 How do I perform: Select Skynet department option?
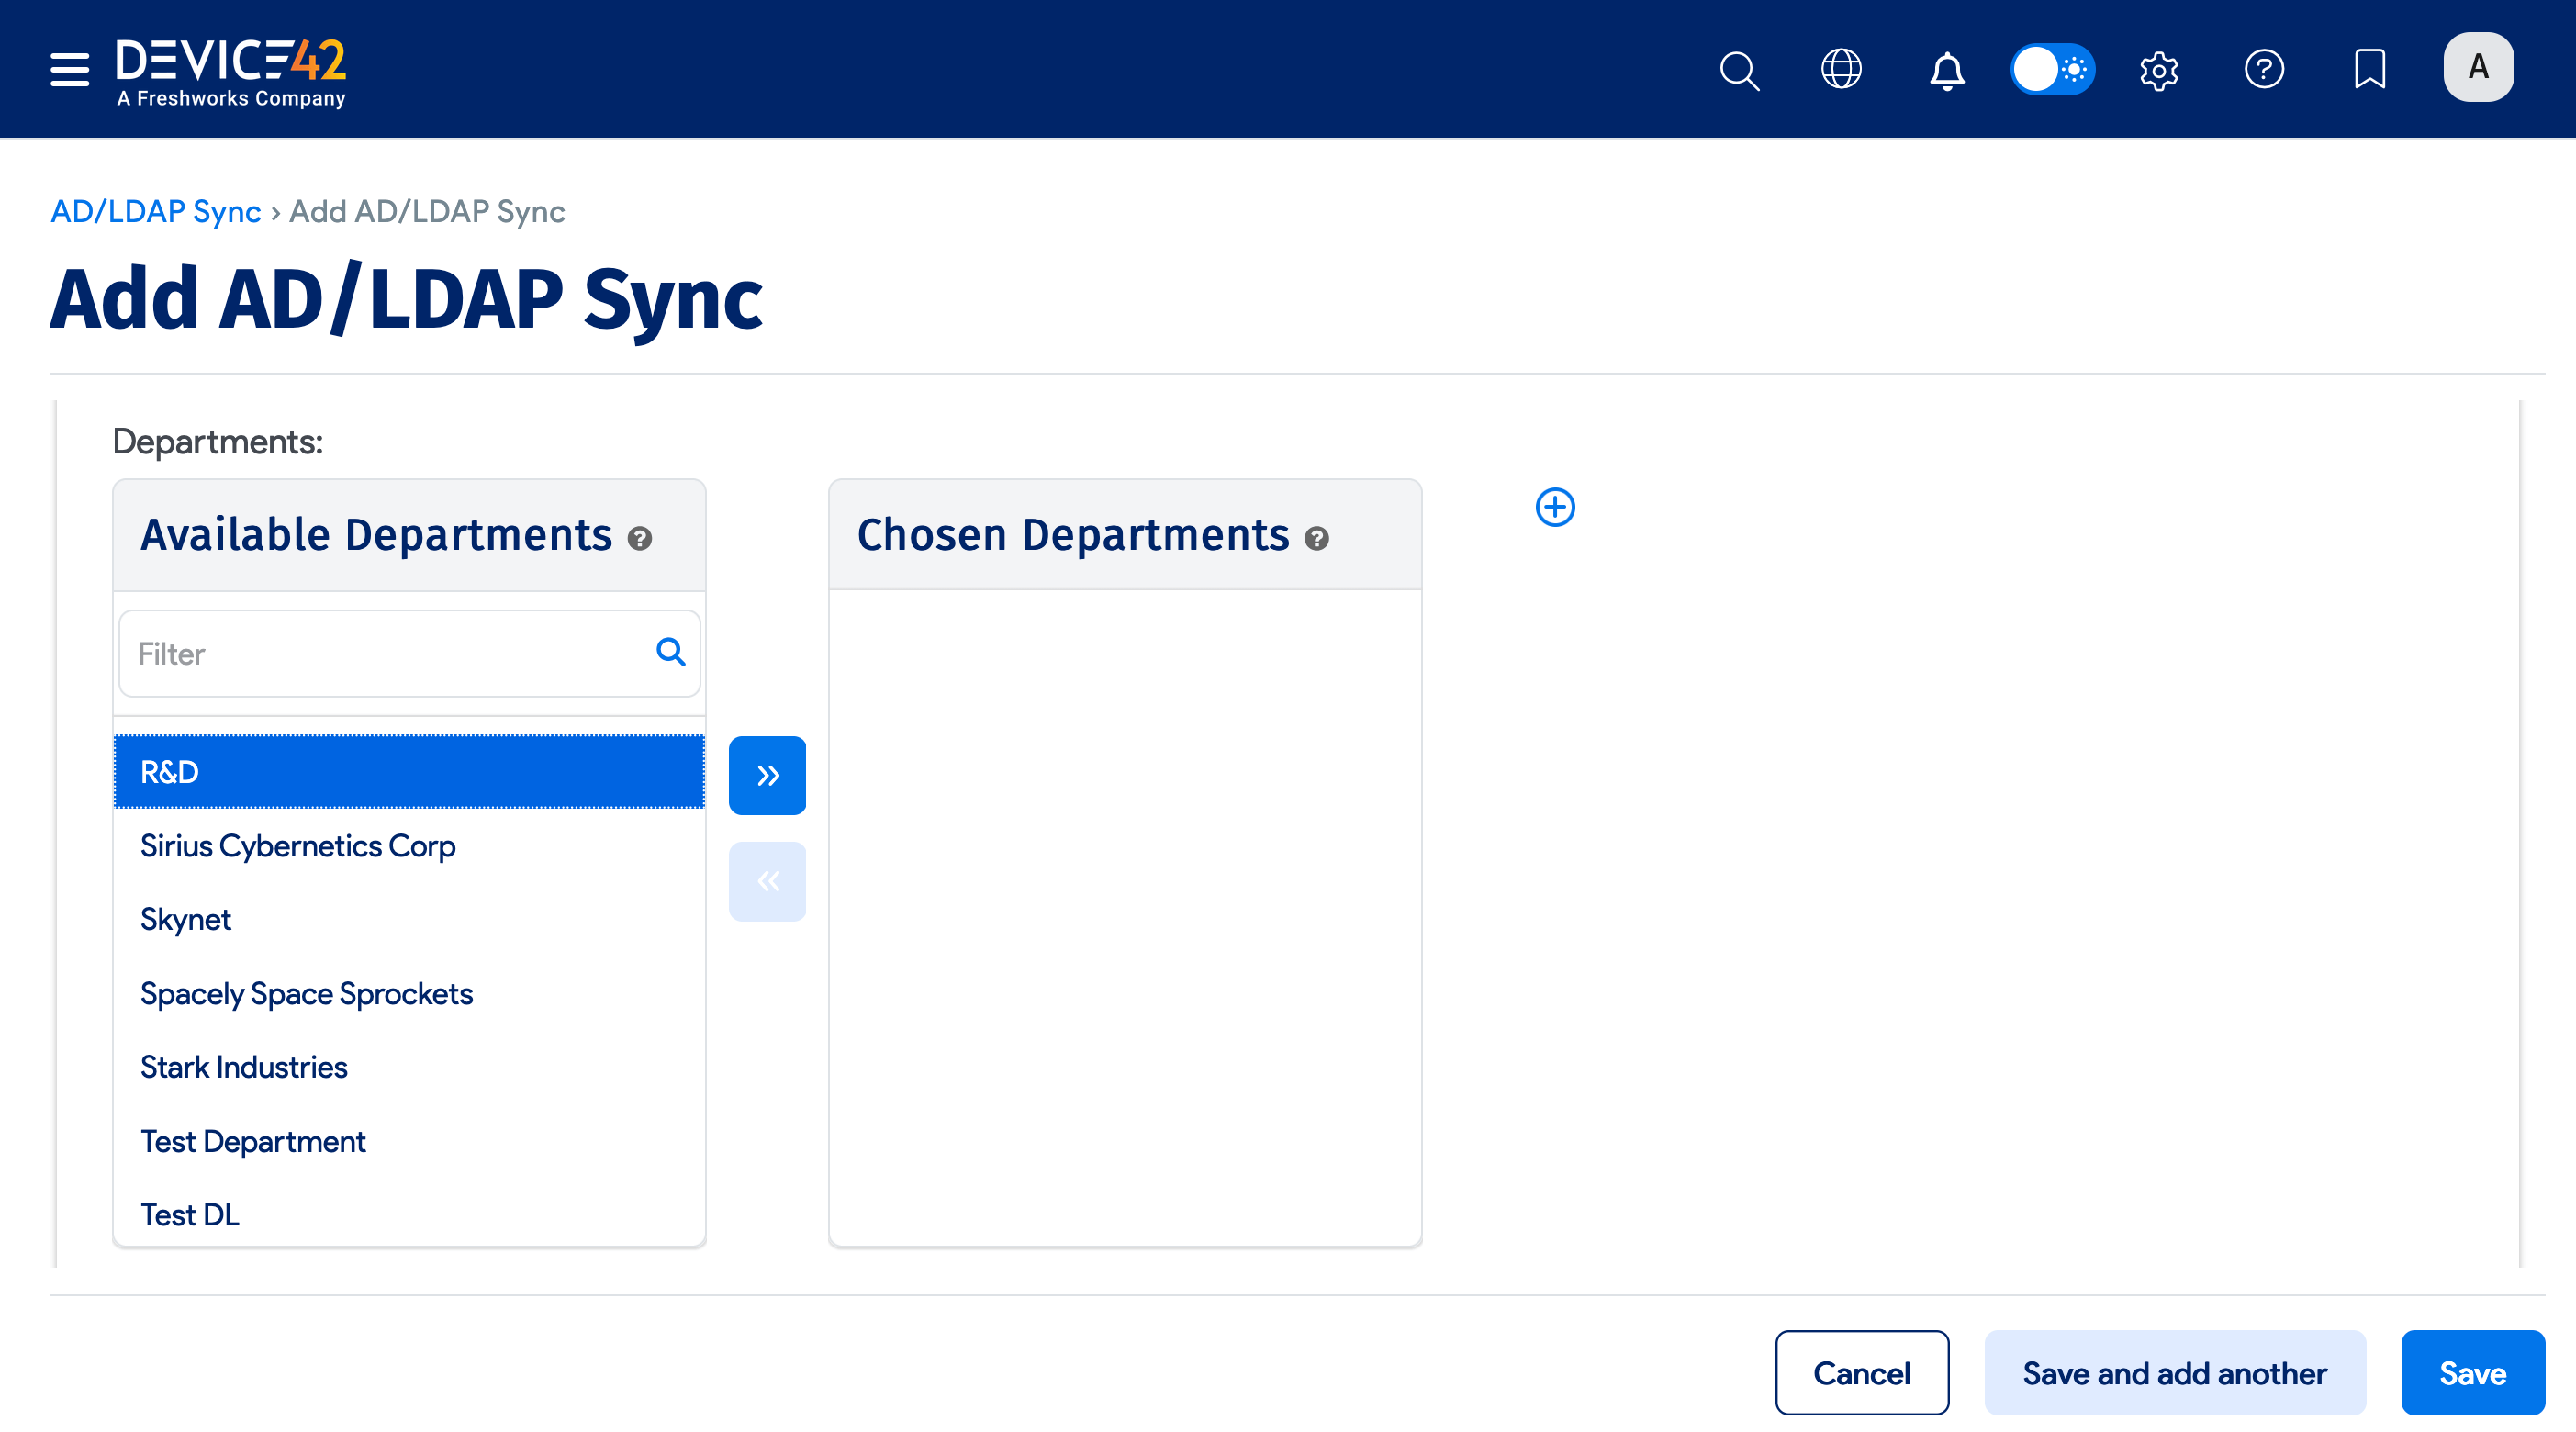point(186,919)
